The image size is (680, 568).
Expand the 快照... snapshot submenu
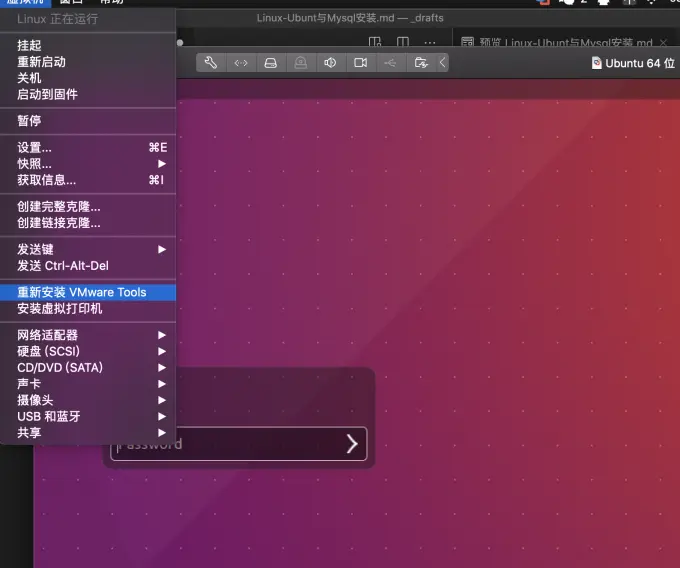pos(88,164)
